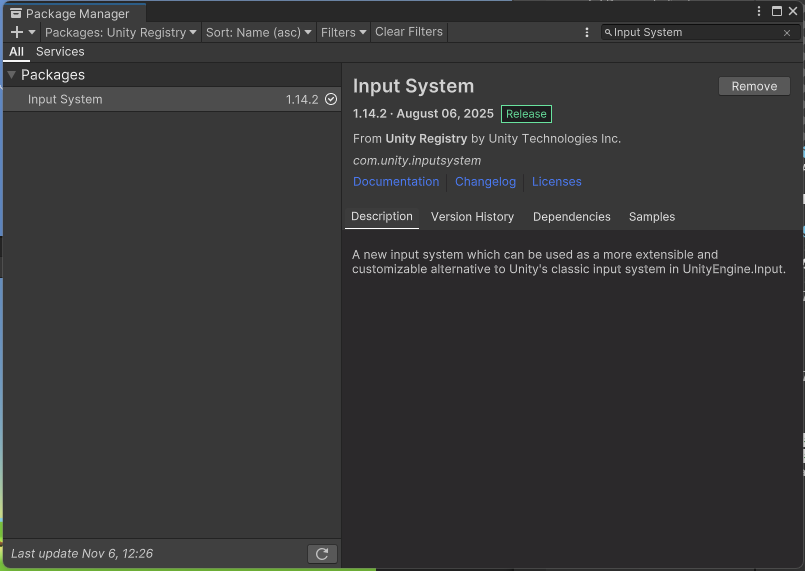Click the refresh package list icon
This screenshot has height=571, width=805.
[322, 554]
